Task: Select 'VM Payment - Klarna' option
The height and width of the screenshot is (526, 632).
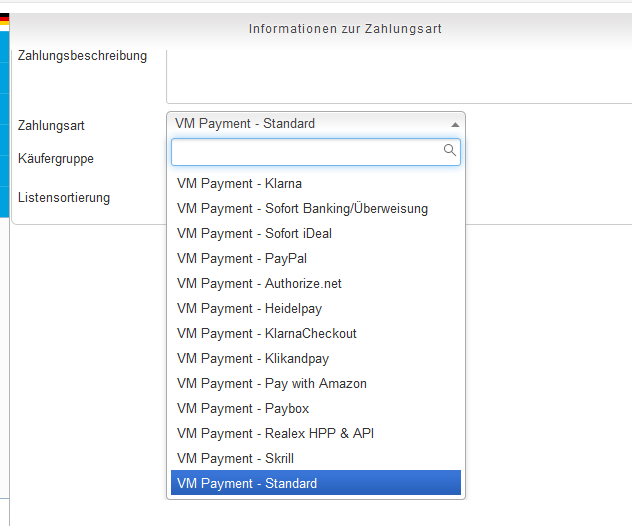Action: [x=239, y=184]
